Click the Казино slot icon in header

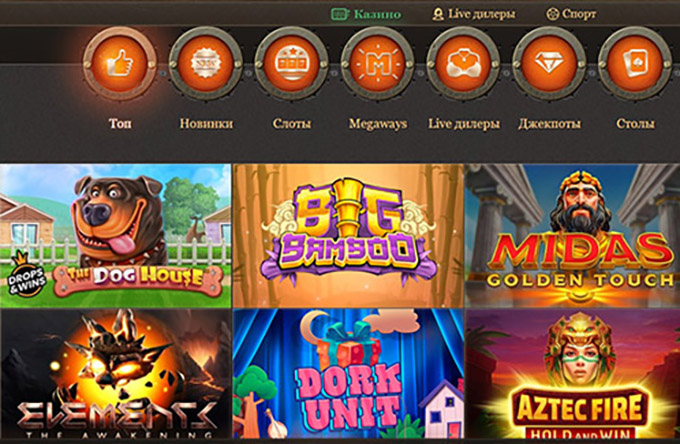click(x=340, y=14)
